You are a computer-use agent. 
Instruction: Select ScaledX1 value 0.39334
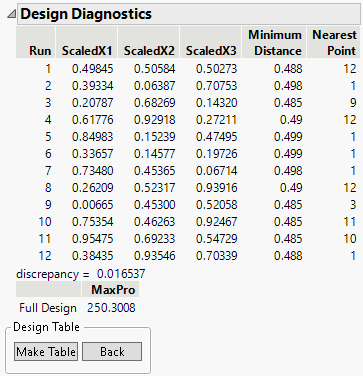[x=93, y=86]
